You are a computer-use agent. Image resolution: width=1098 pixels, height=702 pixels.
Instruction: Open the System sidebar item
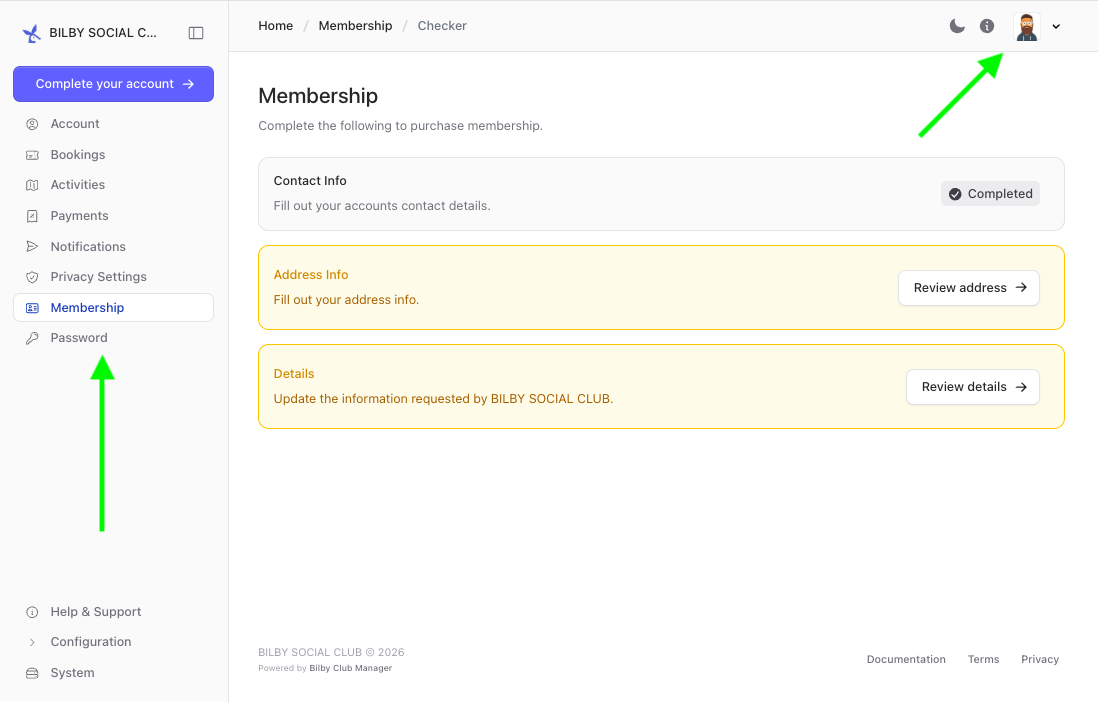113,673
